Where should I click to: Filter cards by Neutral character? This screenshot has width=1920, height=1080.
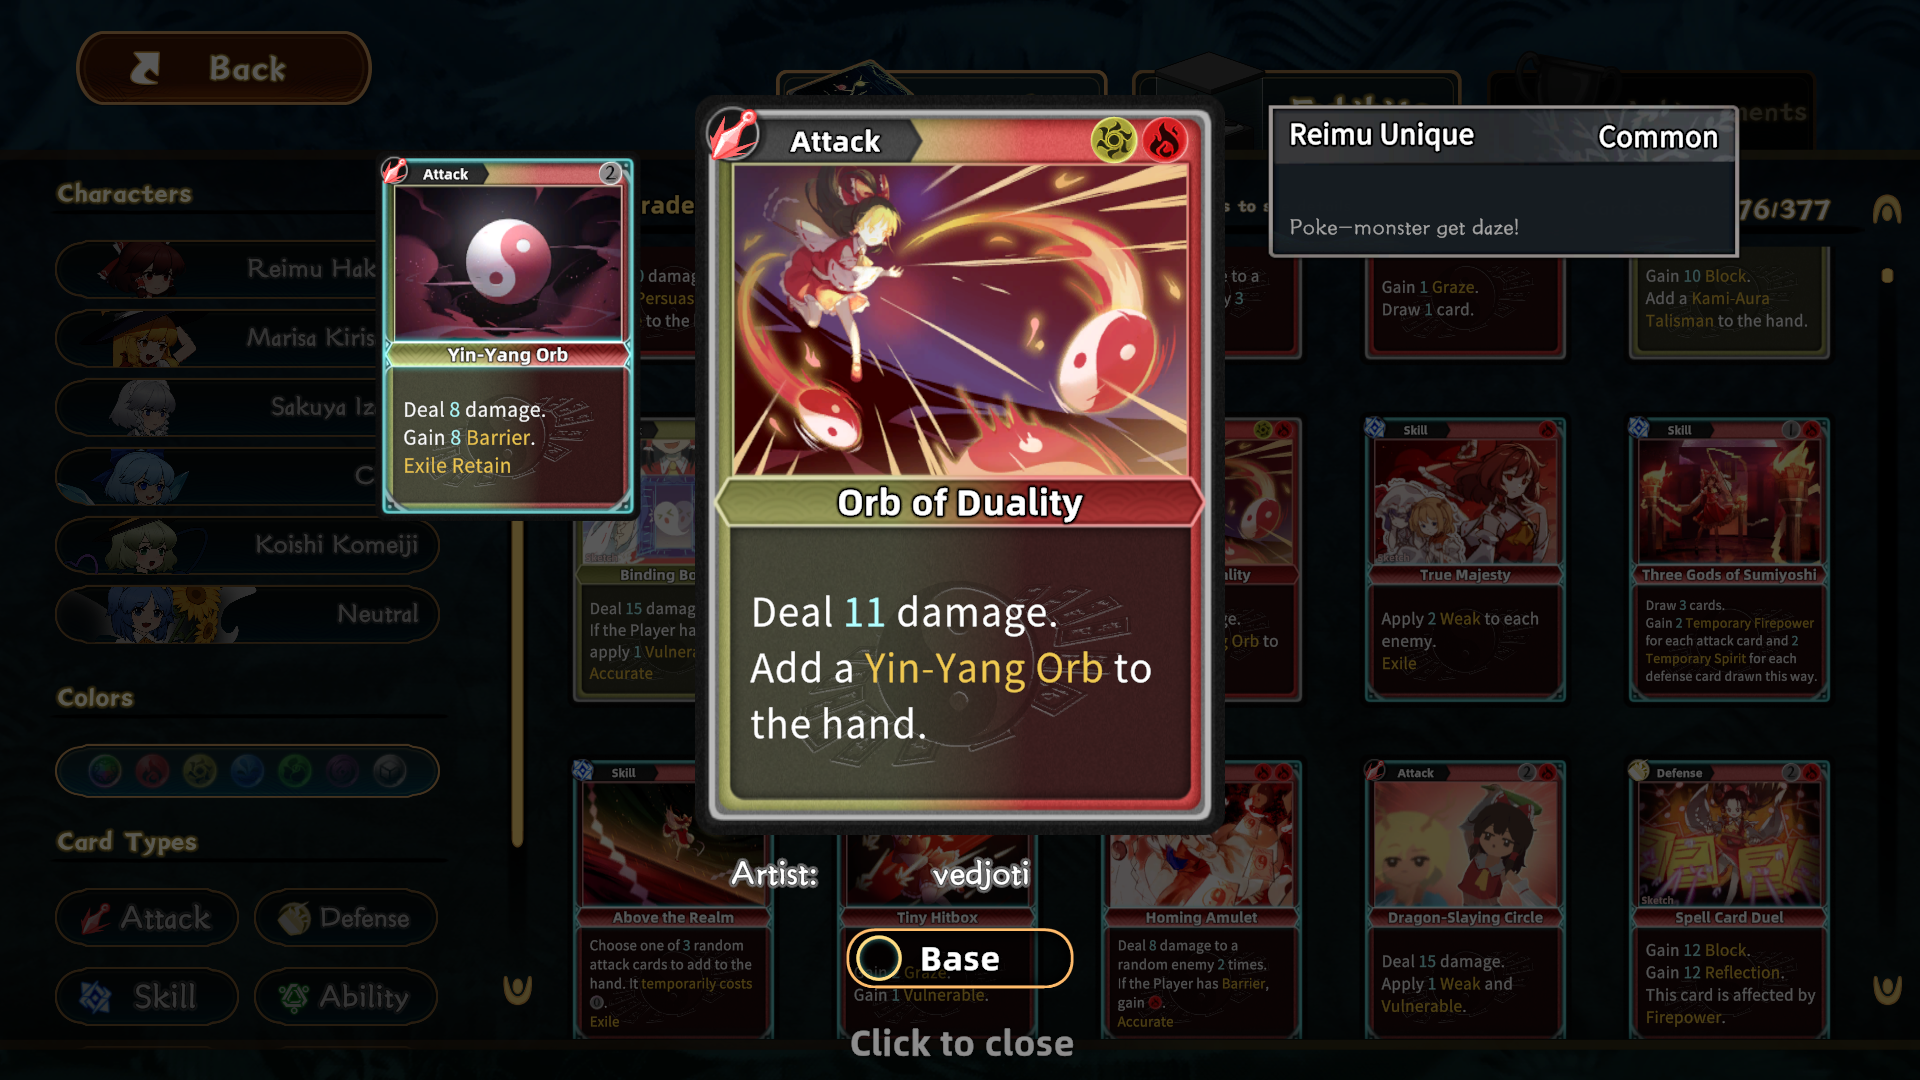[x=247, y=614]
